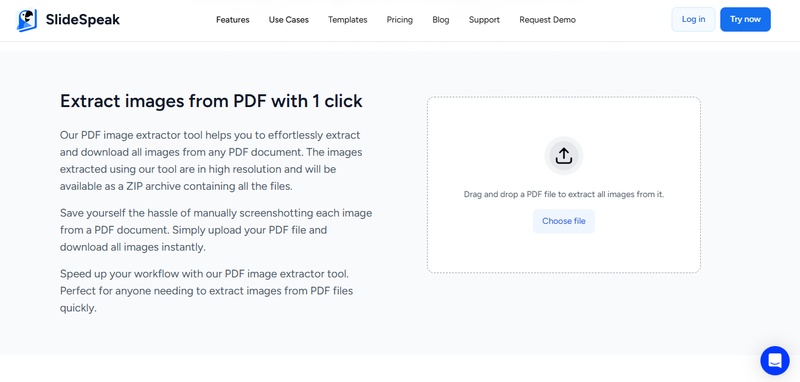
Task: Open the chat support bubble icon
Action: pyautogui.click(x=774, y=361)
